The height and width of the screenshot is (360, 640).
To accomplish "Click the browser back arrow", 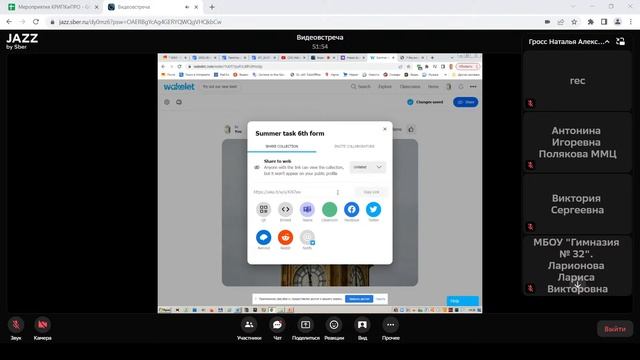I will [x=9, y=22].
